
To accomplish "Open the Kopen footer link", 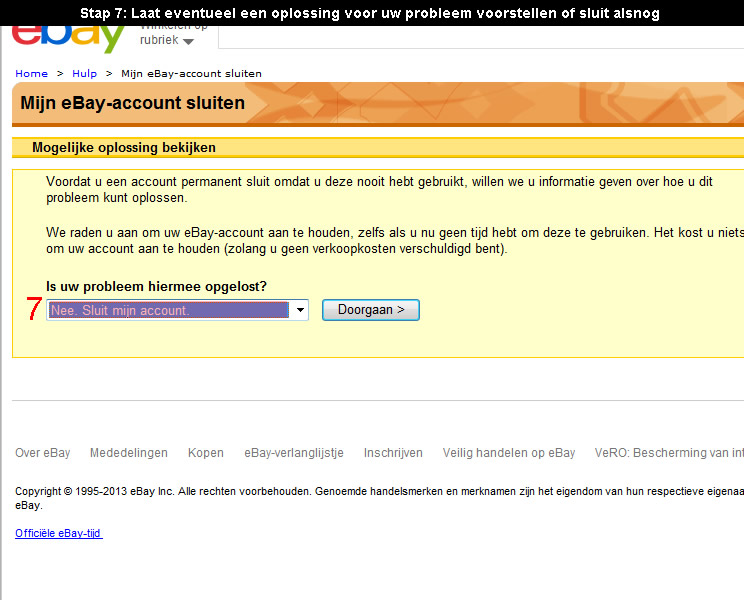I will [x=205, y=453].
